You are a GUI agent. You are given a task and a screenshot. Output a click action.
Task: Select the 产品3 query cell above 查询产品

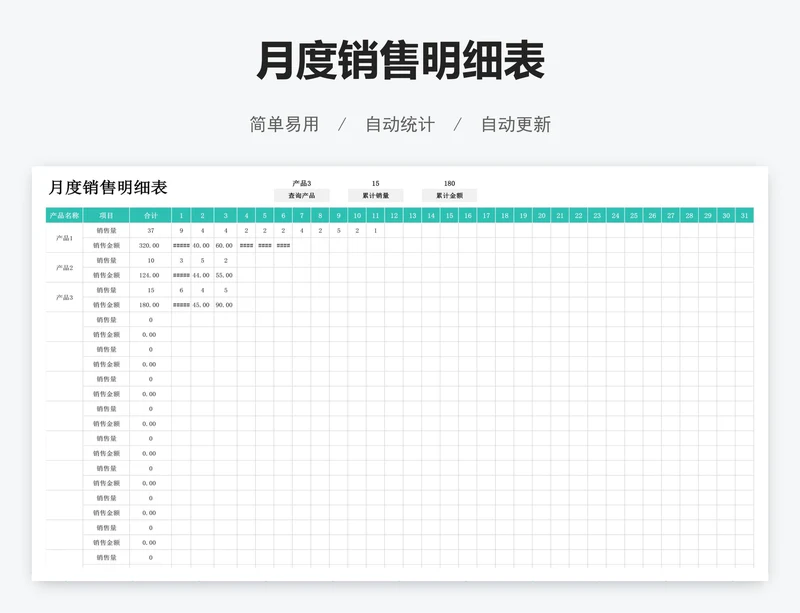coord(302,183)
